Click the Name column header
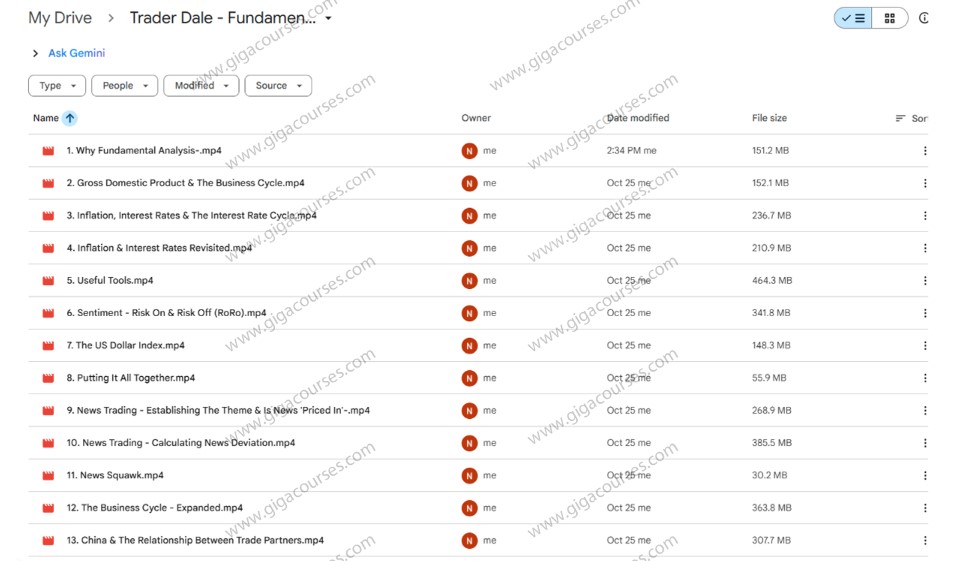957x561 pixels. (46, 118)
